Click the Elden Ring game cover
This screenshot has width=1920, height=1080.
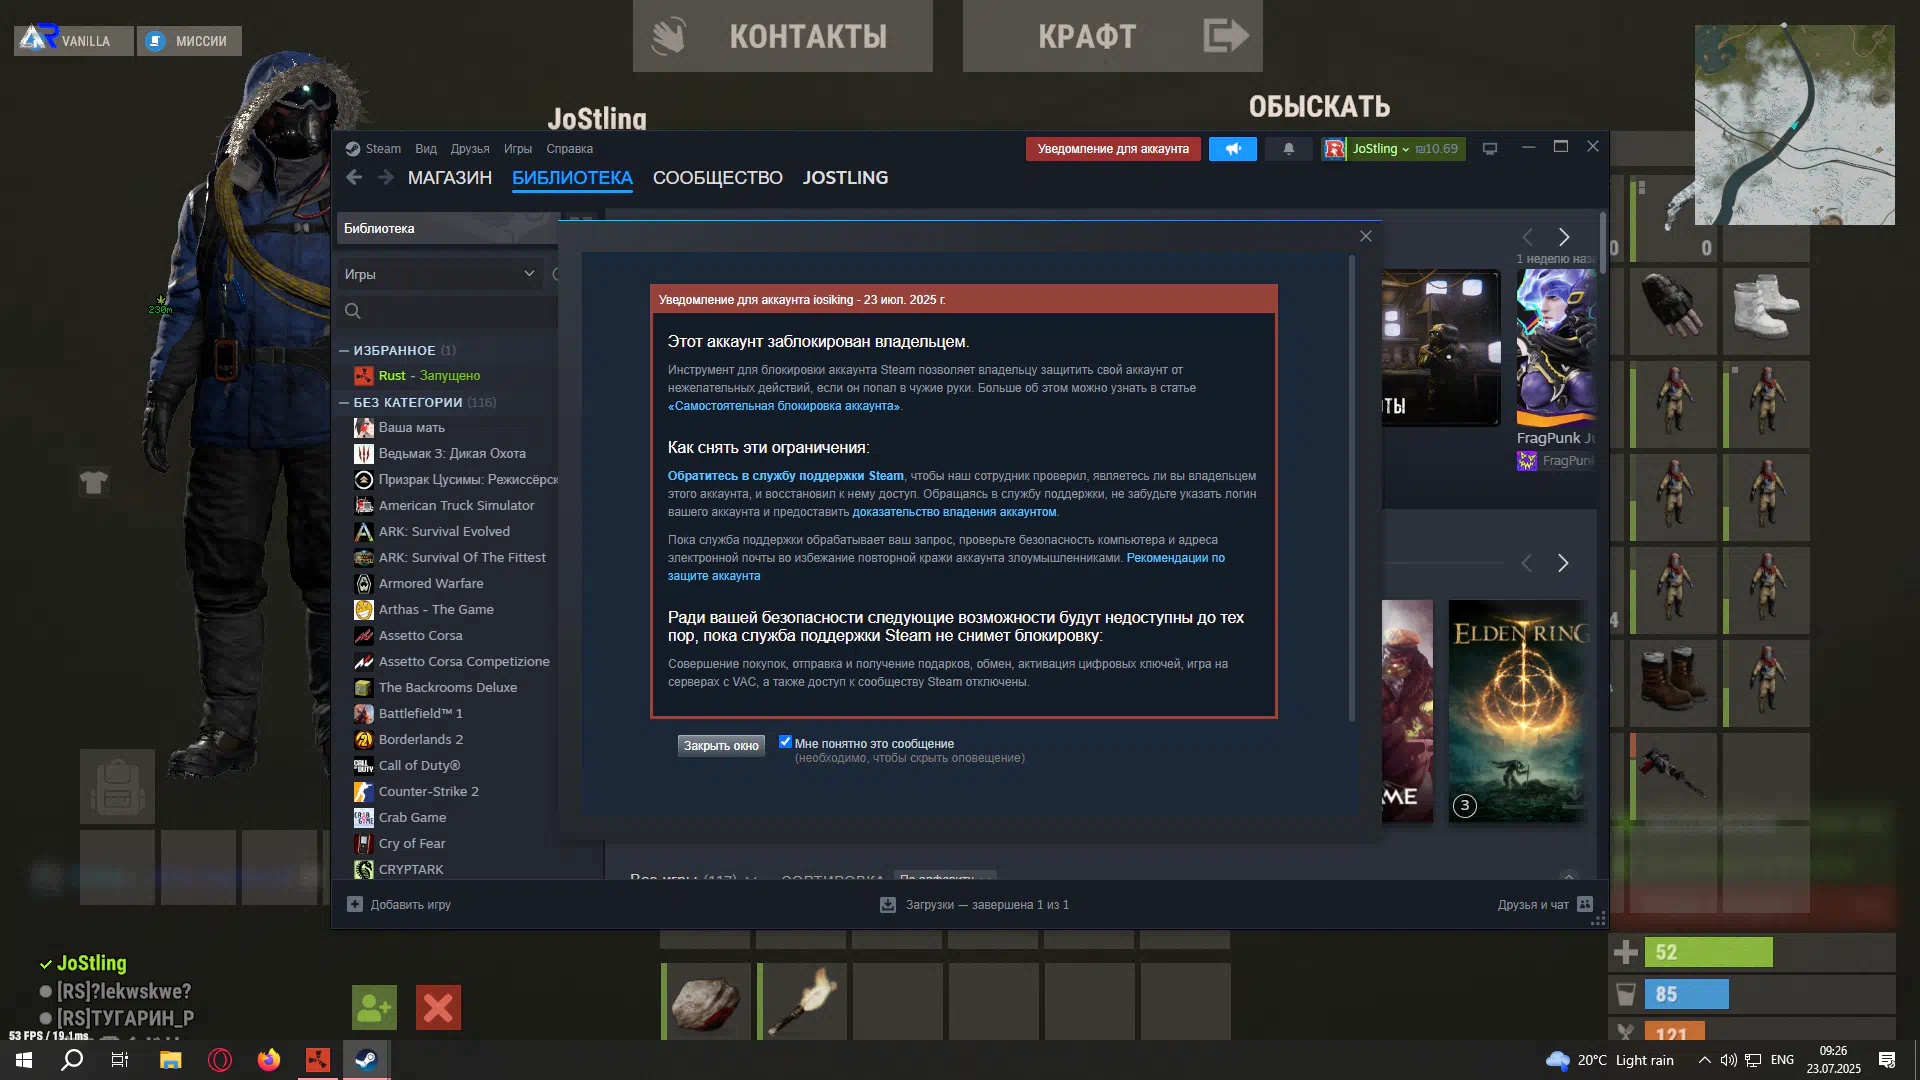(1518, 711)
